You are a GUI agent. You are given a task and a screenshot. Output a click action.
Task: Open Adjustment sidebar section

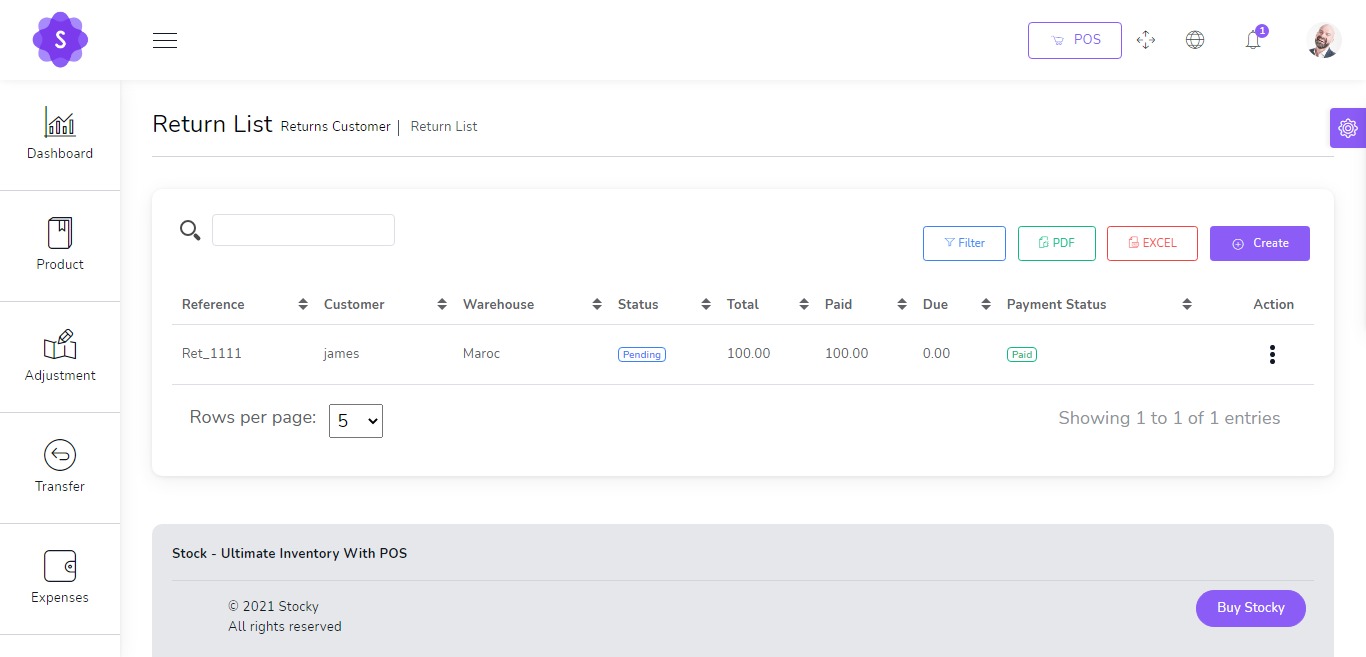[x=60, y=357]
